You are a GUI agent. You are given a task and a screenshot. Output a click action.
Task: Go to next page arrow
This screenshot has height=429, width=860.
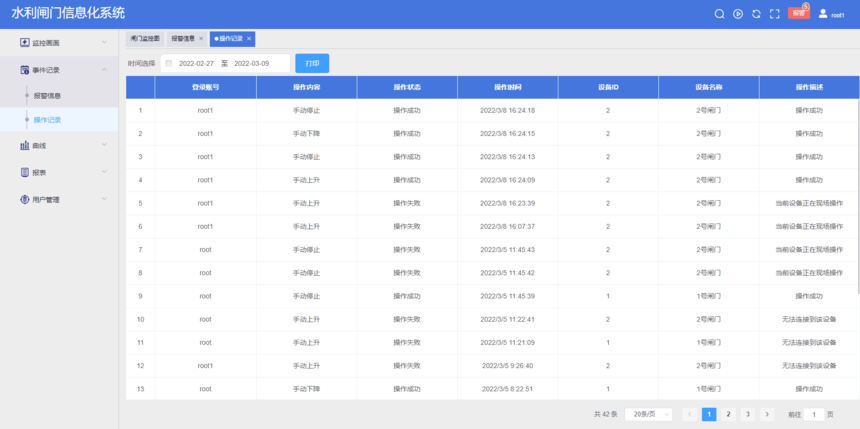(x=767, y=414)
